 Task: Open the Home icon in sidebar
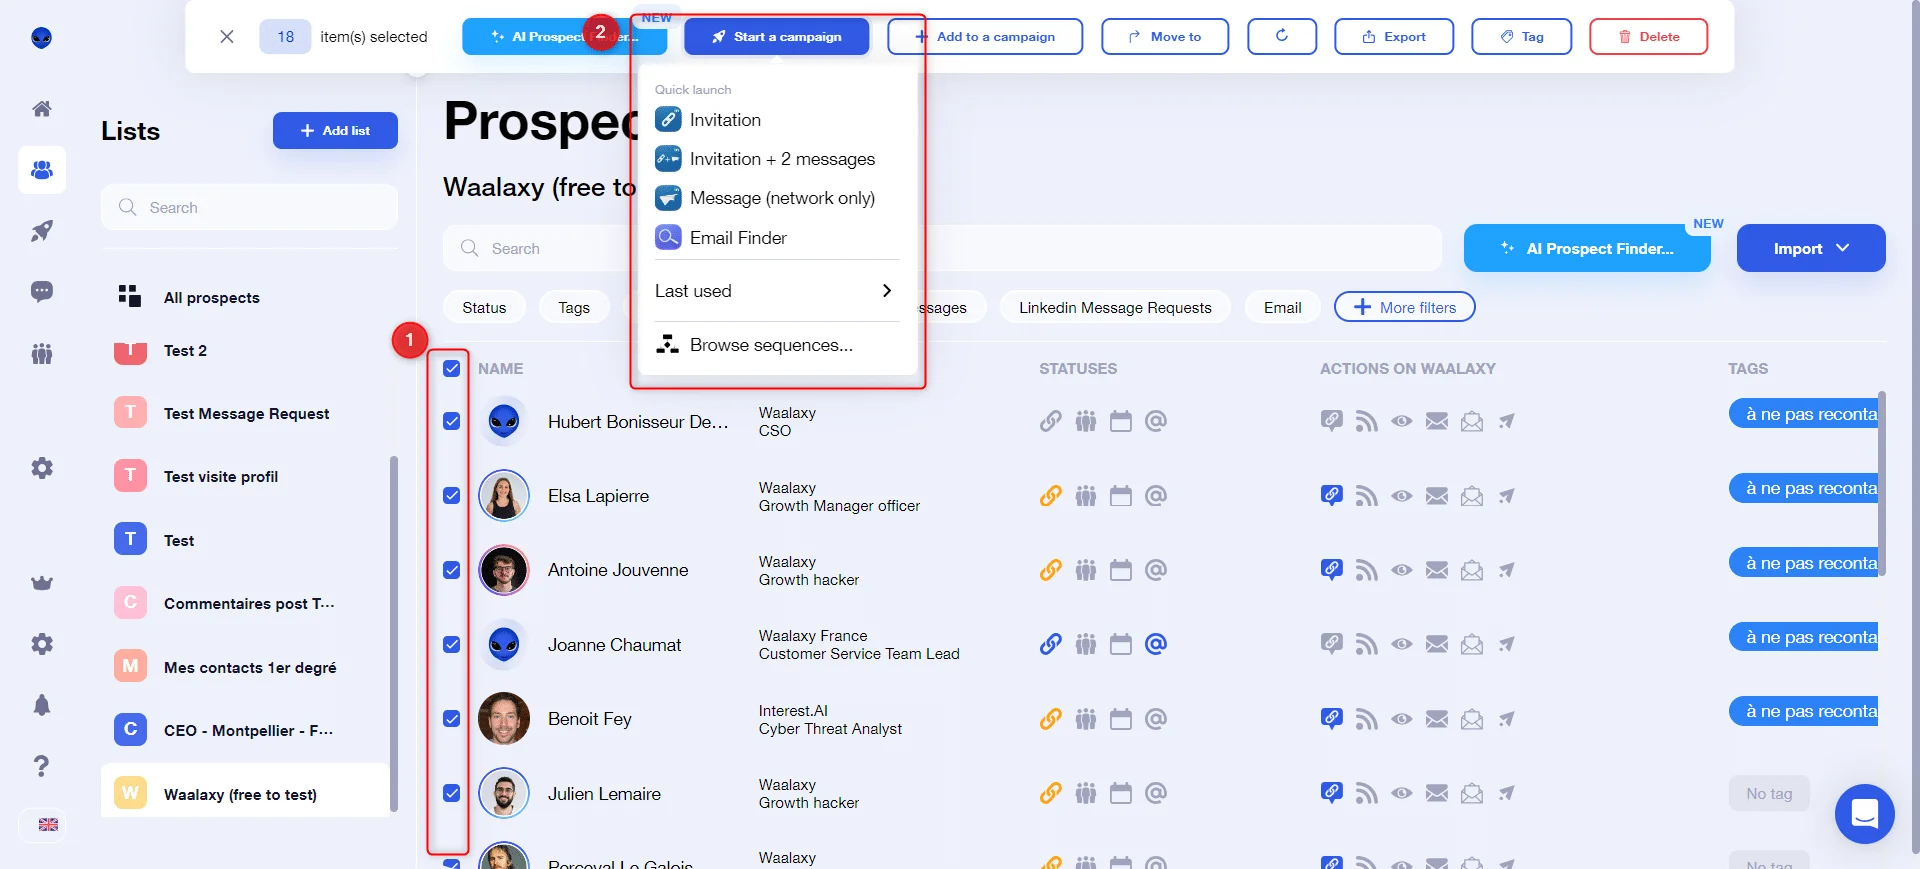(41, 109)
